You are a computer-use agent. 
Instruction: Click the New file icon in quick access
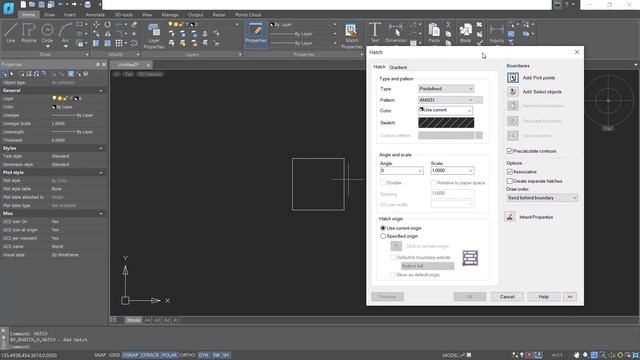point(23,4)
